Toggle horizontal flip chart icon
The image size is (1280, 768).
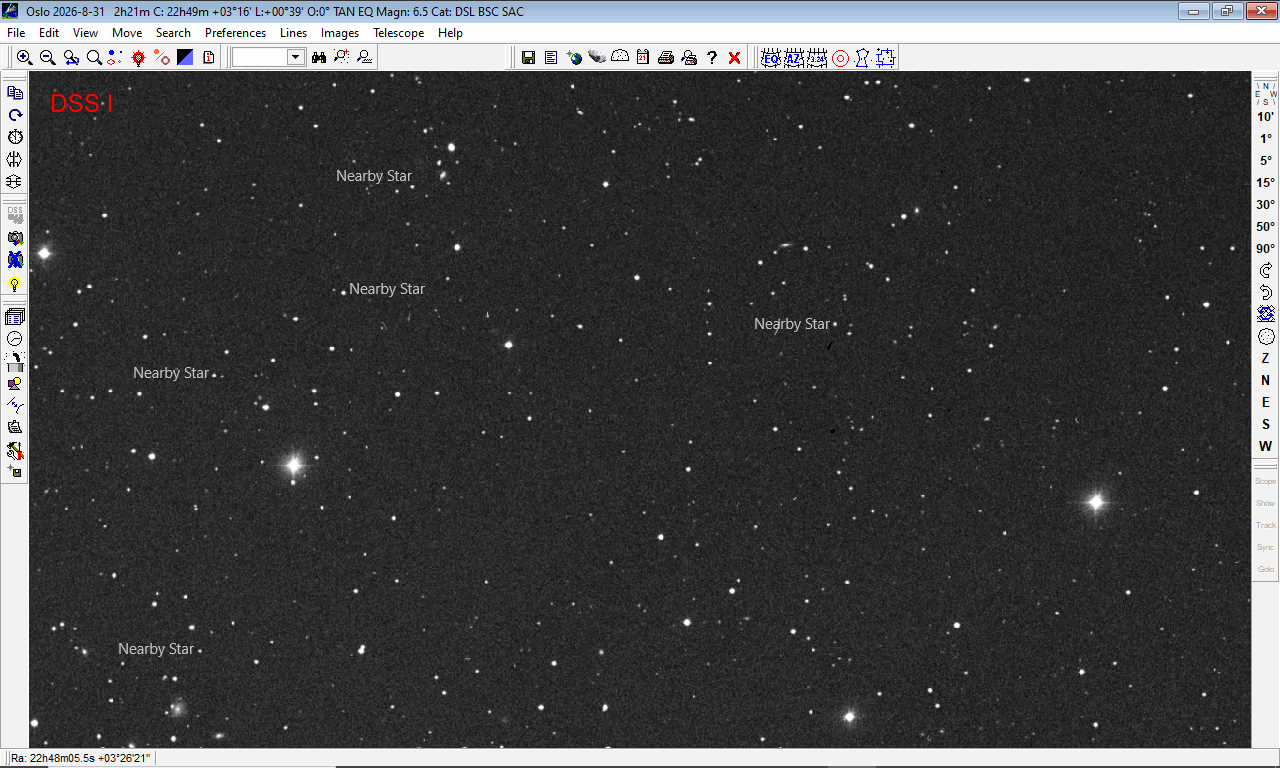(x=15, y=159)
